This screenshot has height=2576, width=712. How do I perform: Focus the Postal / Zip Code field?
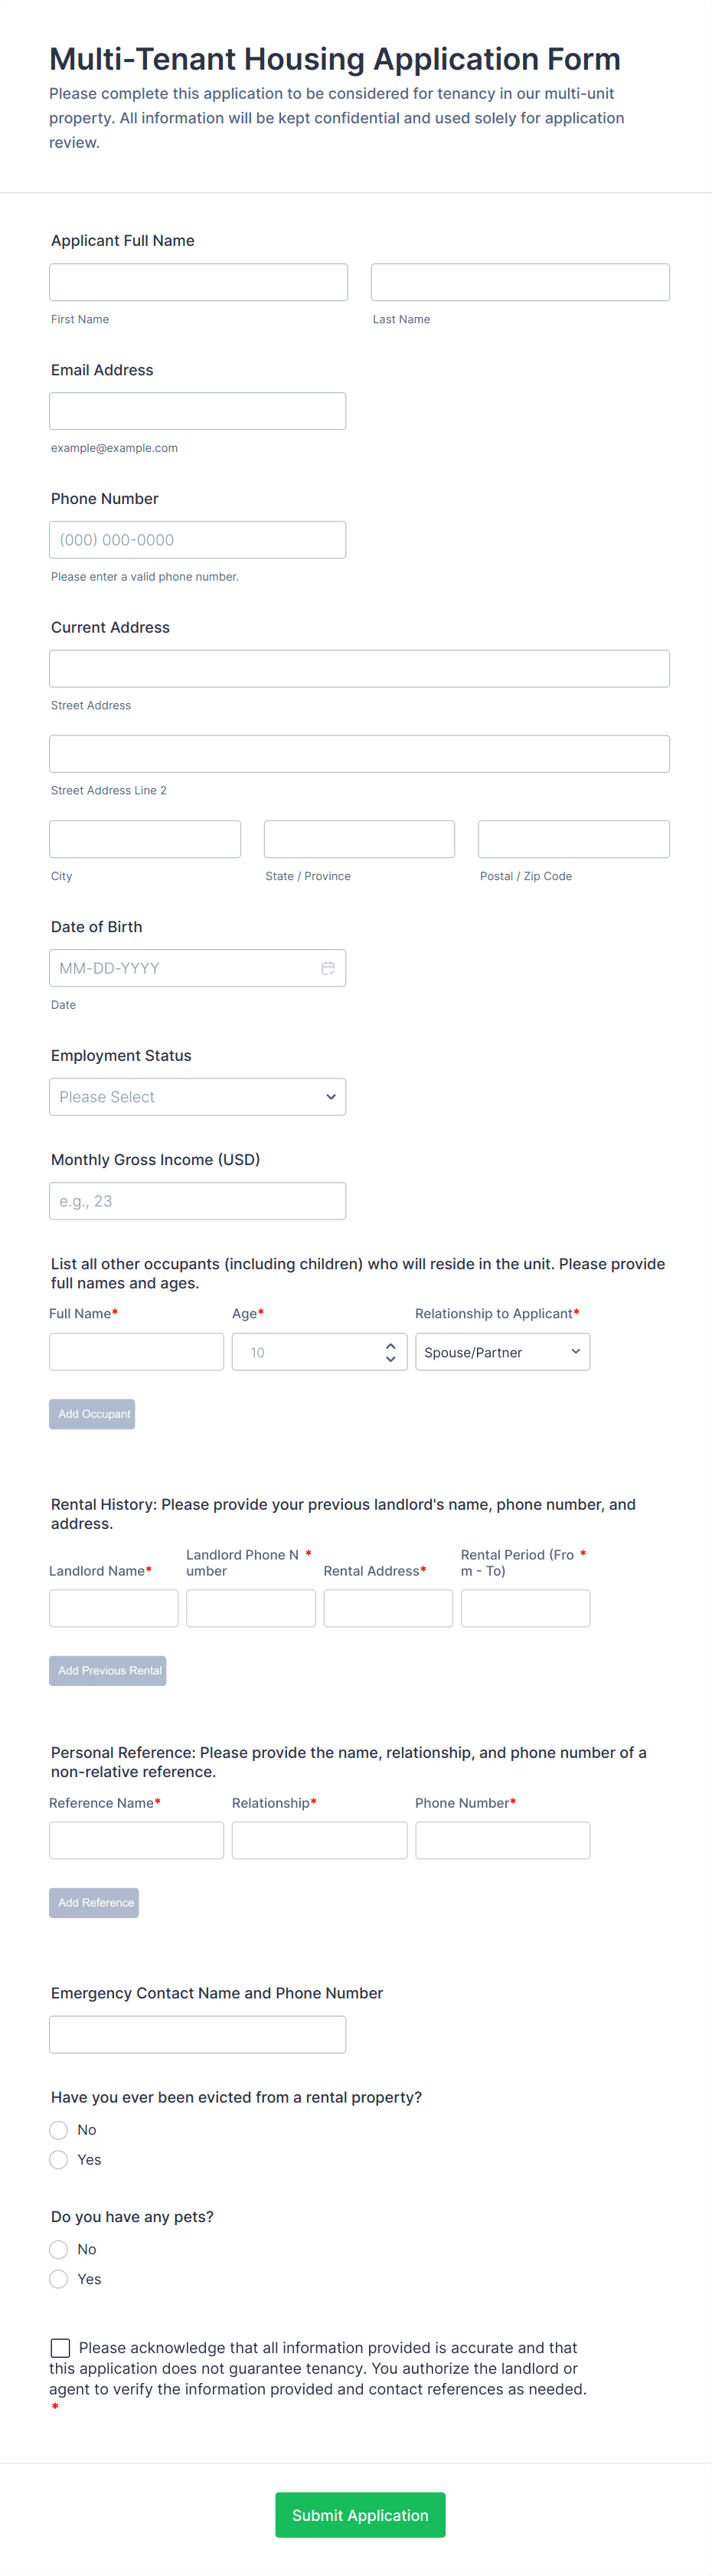[573, 839]
